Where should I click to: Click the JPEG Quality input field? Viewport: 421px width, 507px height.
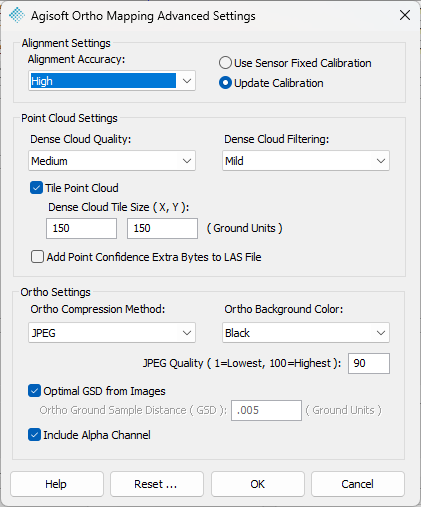click(369, 363)
